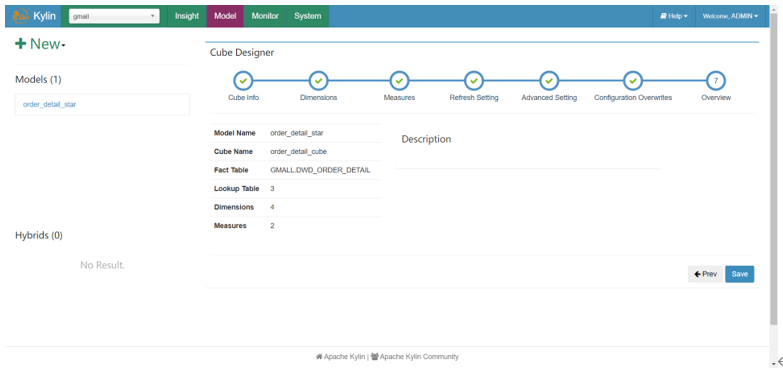Click the 'Description' heading
This screenshot has width=783, height=369.
pyautogui.click(x=426, y=139)
